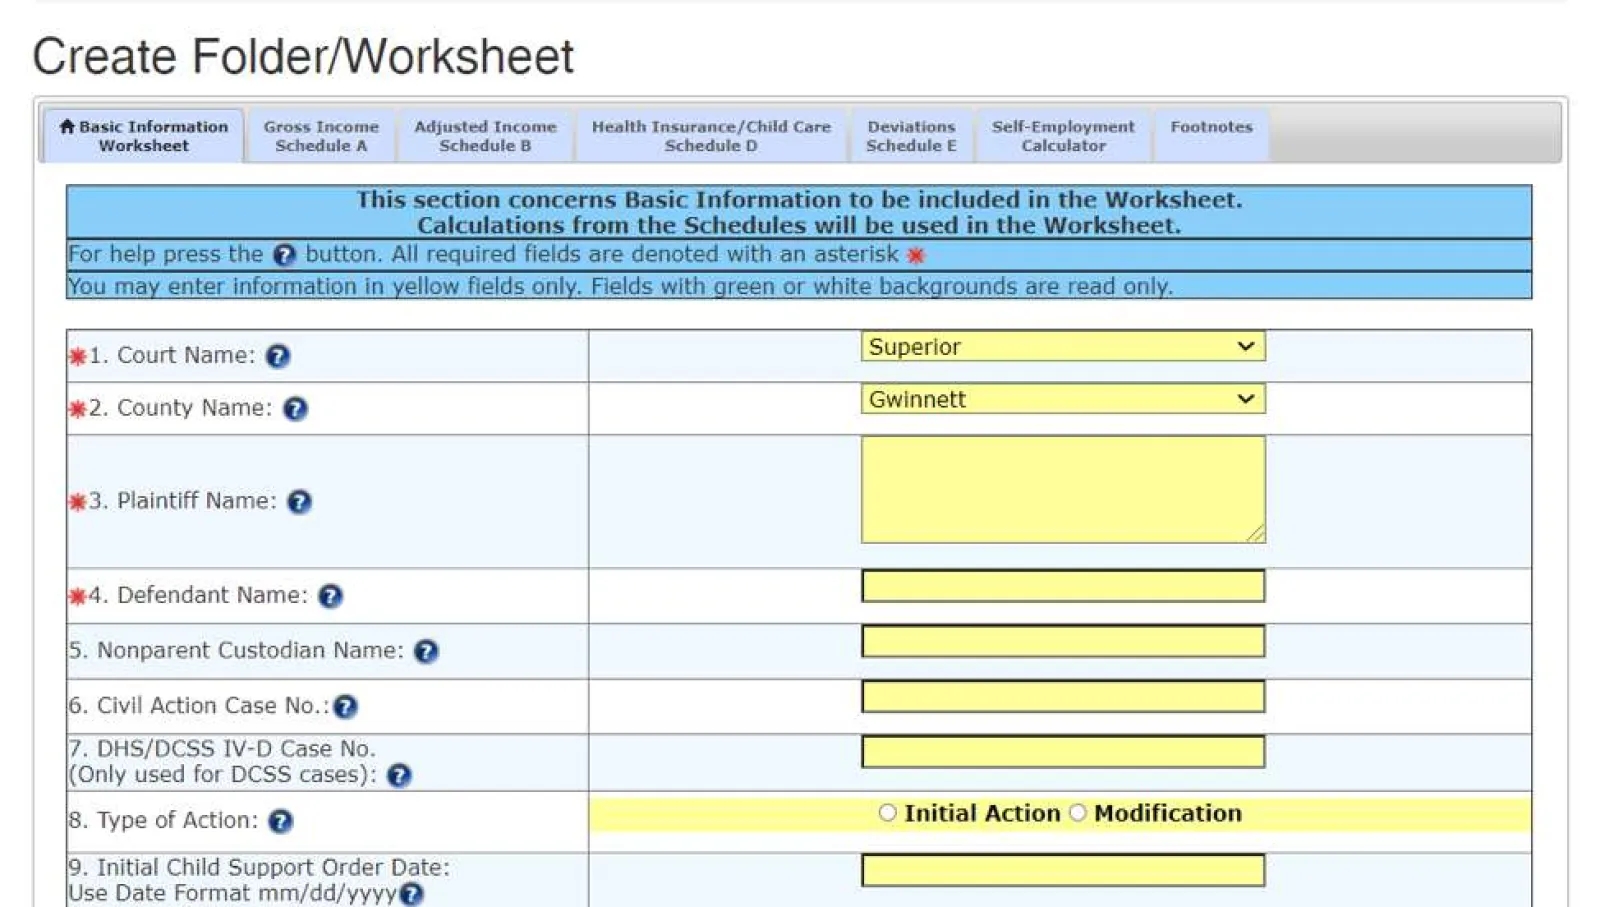Switch to the Self-Employment Calculator tab
The height and width of the screenshot is (907, 1600).
(1063, 136)
